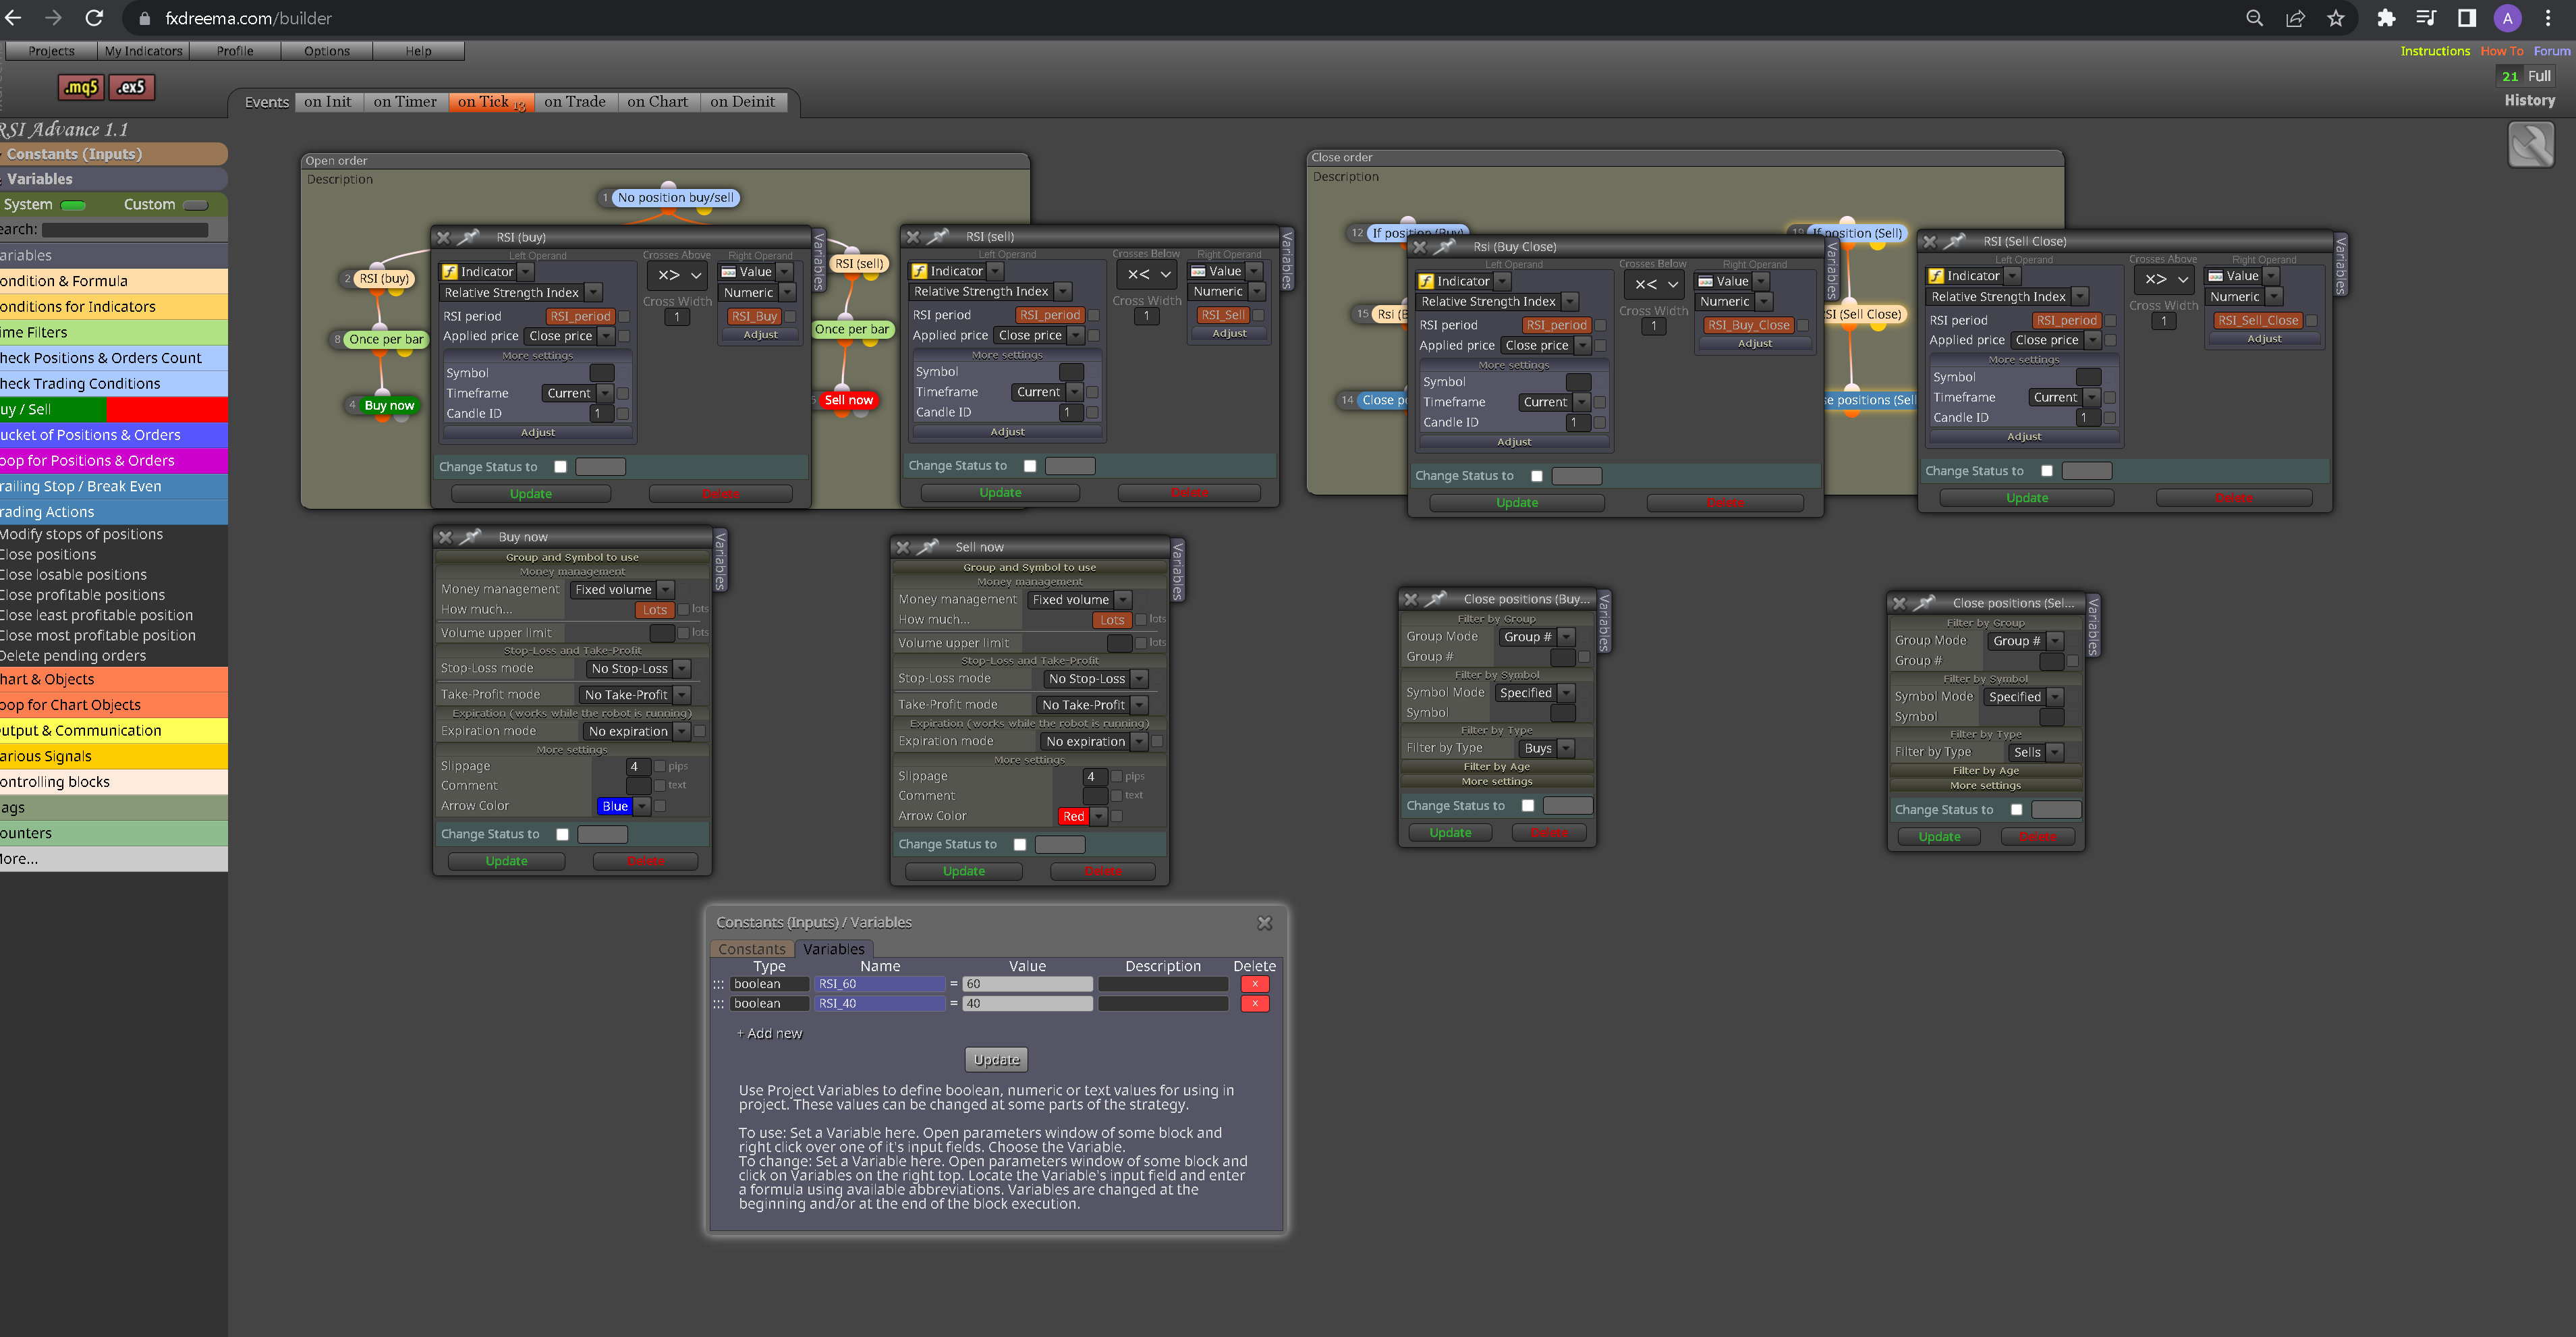2576x1337 pixels.
Task: Switch to Constants tab in dialog
Action: [x=752, y=949]
